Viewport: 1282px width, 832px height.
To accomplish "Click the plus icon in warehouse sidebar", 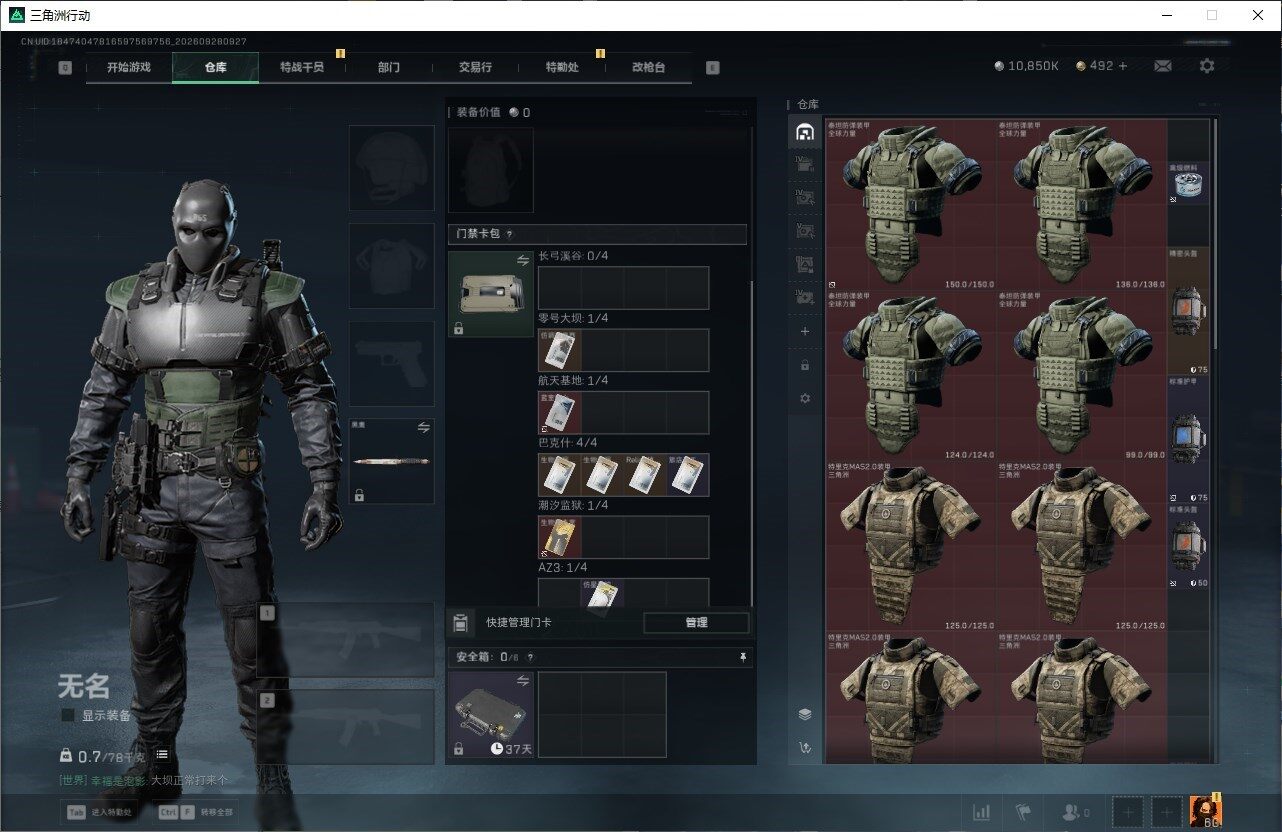I will 805,332.
